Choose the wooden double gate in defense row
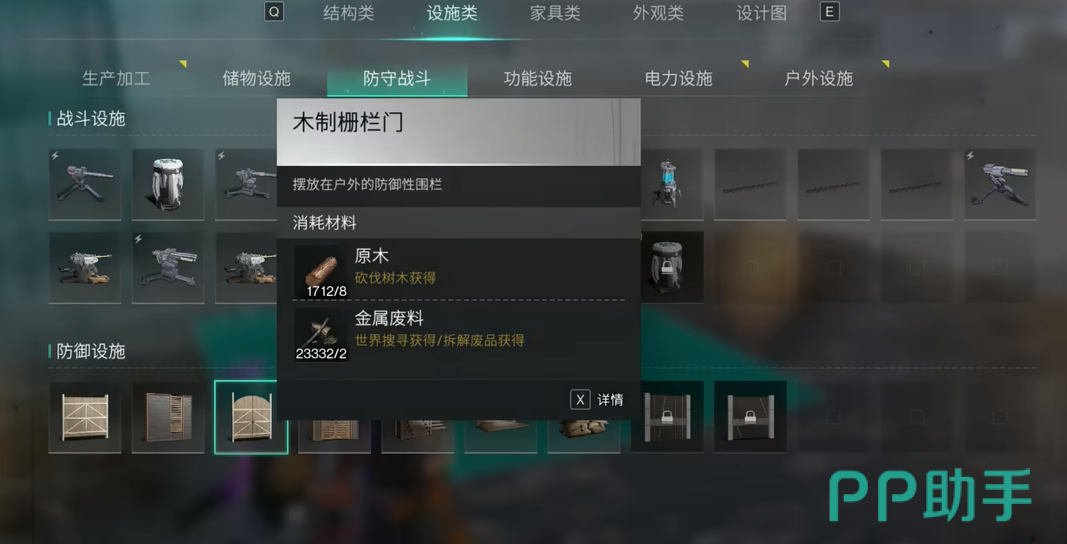 84,417
